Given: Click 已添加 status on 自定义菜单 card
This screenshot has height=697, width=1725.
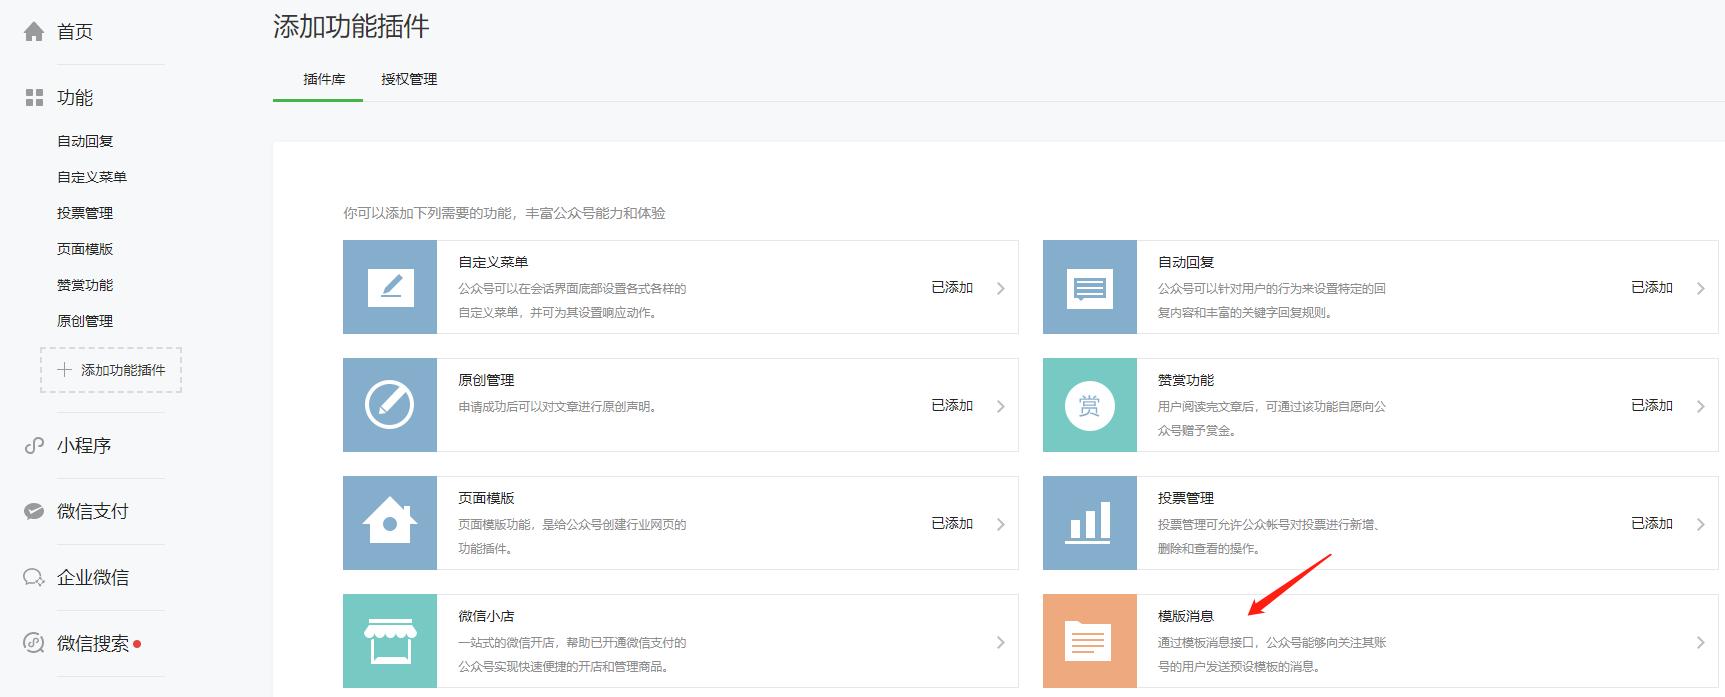Looking at the screenshot, I should point(952,287).
